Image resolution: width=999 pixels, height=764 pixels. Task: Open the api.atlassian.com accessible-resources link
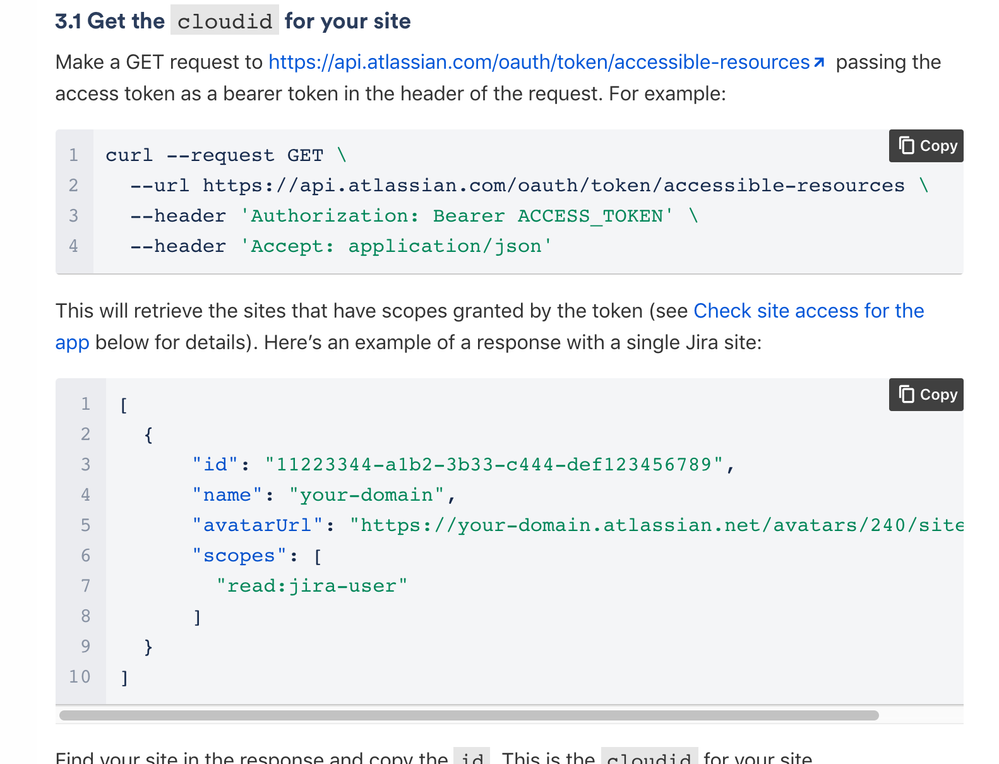(539, 62)
